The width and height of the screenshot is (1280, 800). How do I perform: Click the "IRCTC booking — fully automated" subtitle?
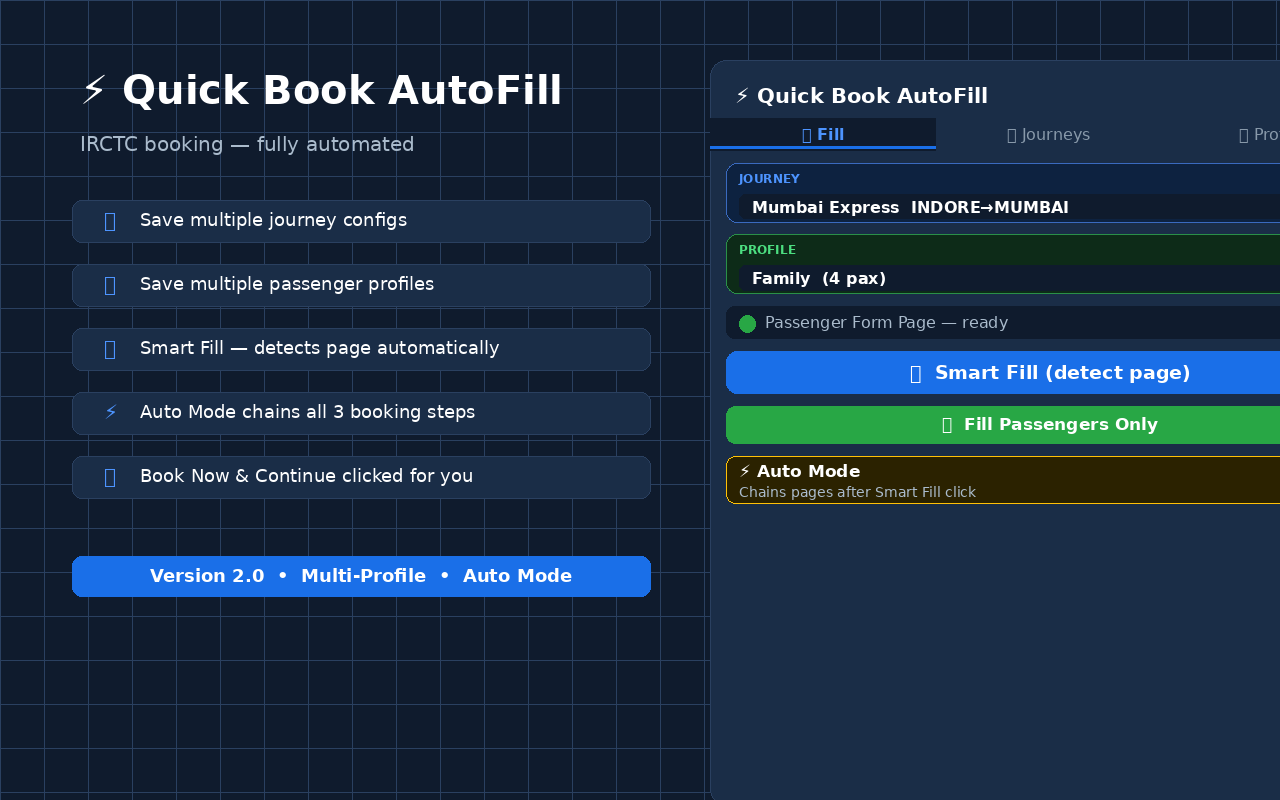coord(247,144)
